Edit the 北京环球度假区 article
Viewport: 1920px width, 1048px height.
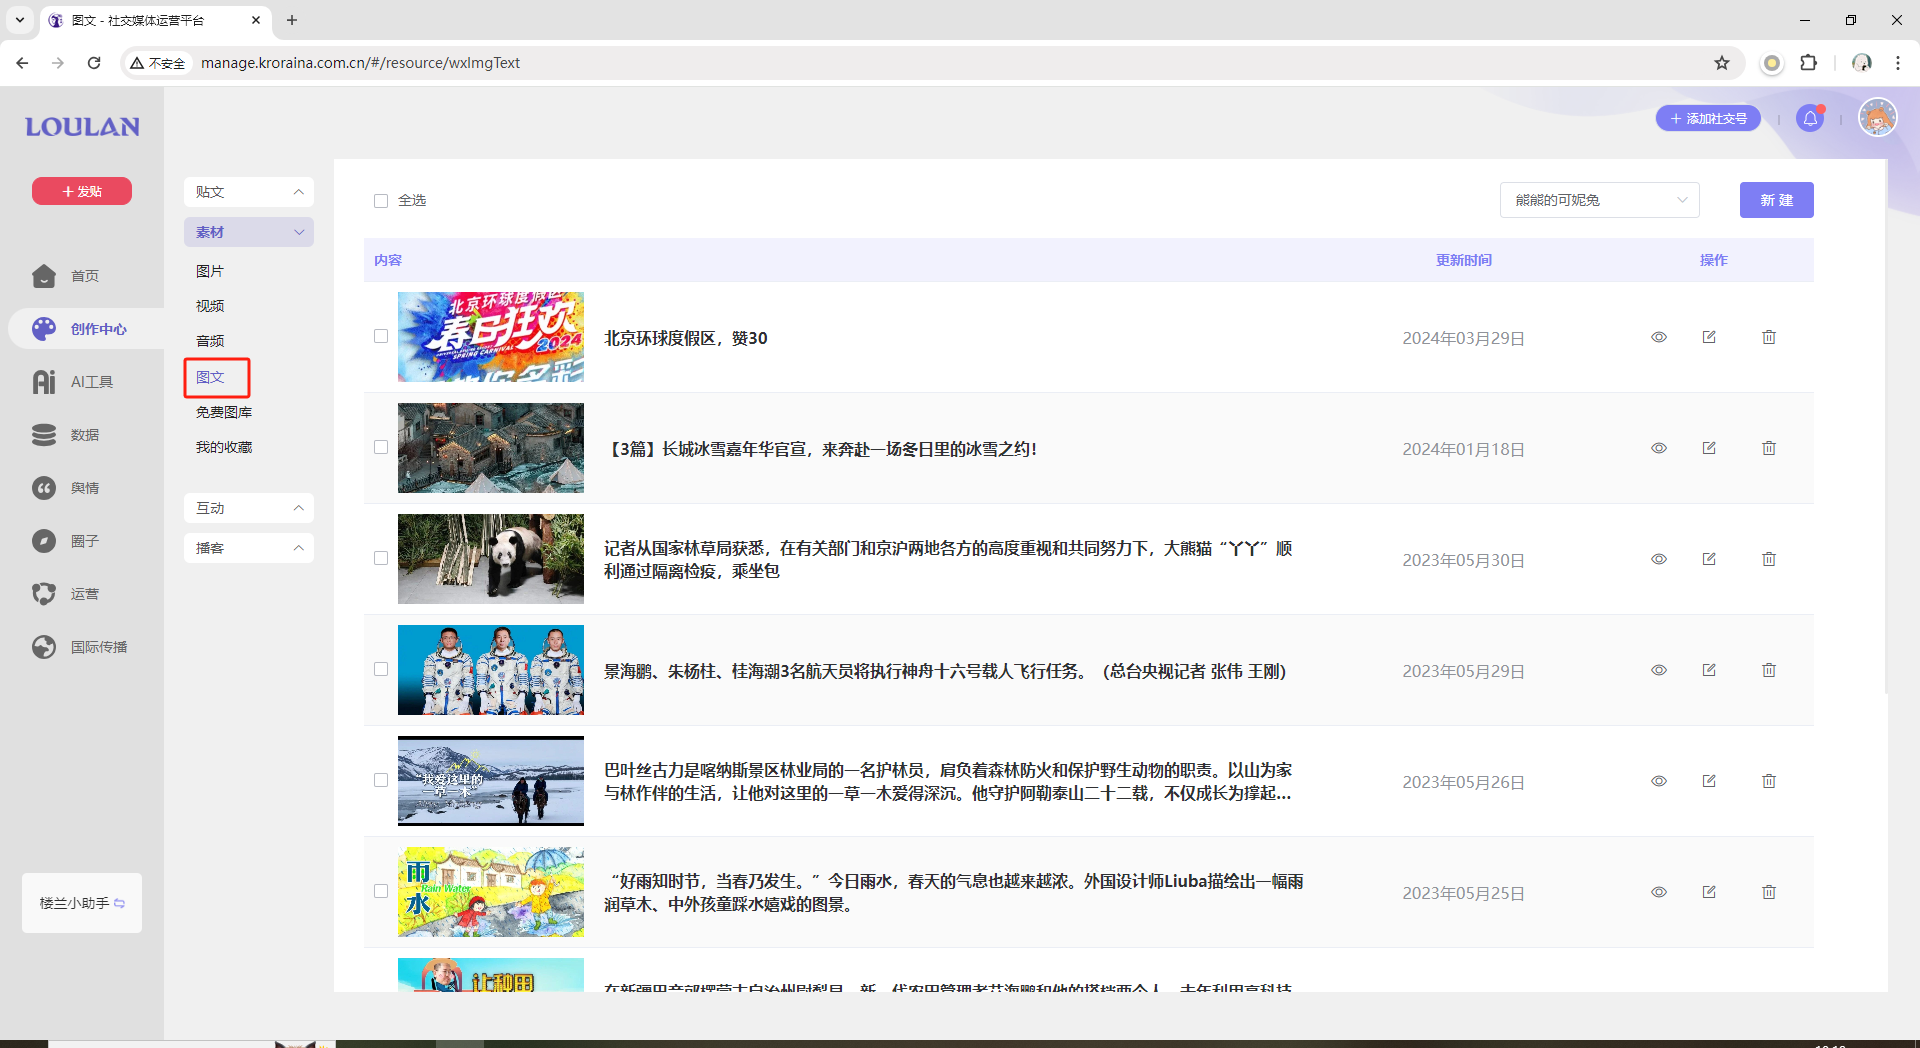pyautogui.click(x=1709, y=337)
